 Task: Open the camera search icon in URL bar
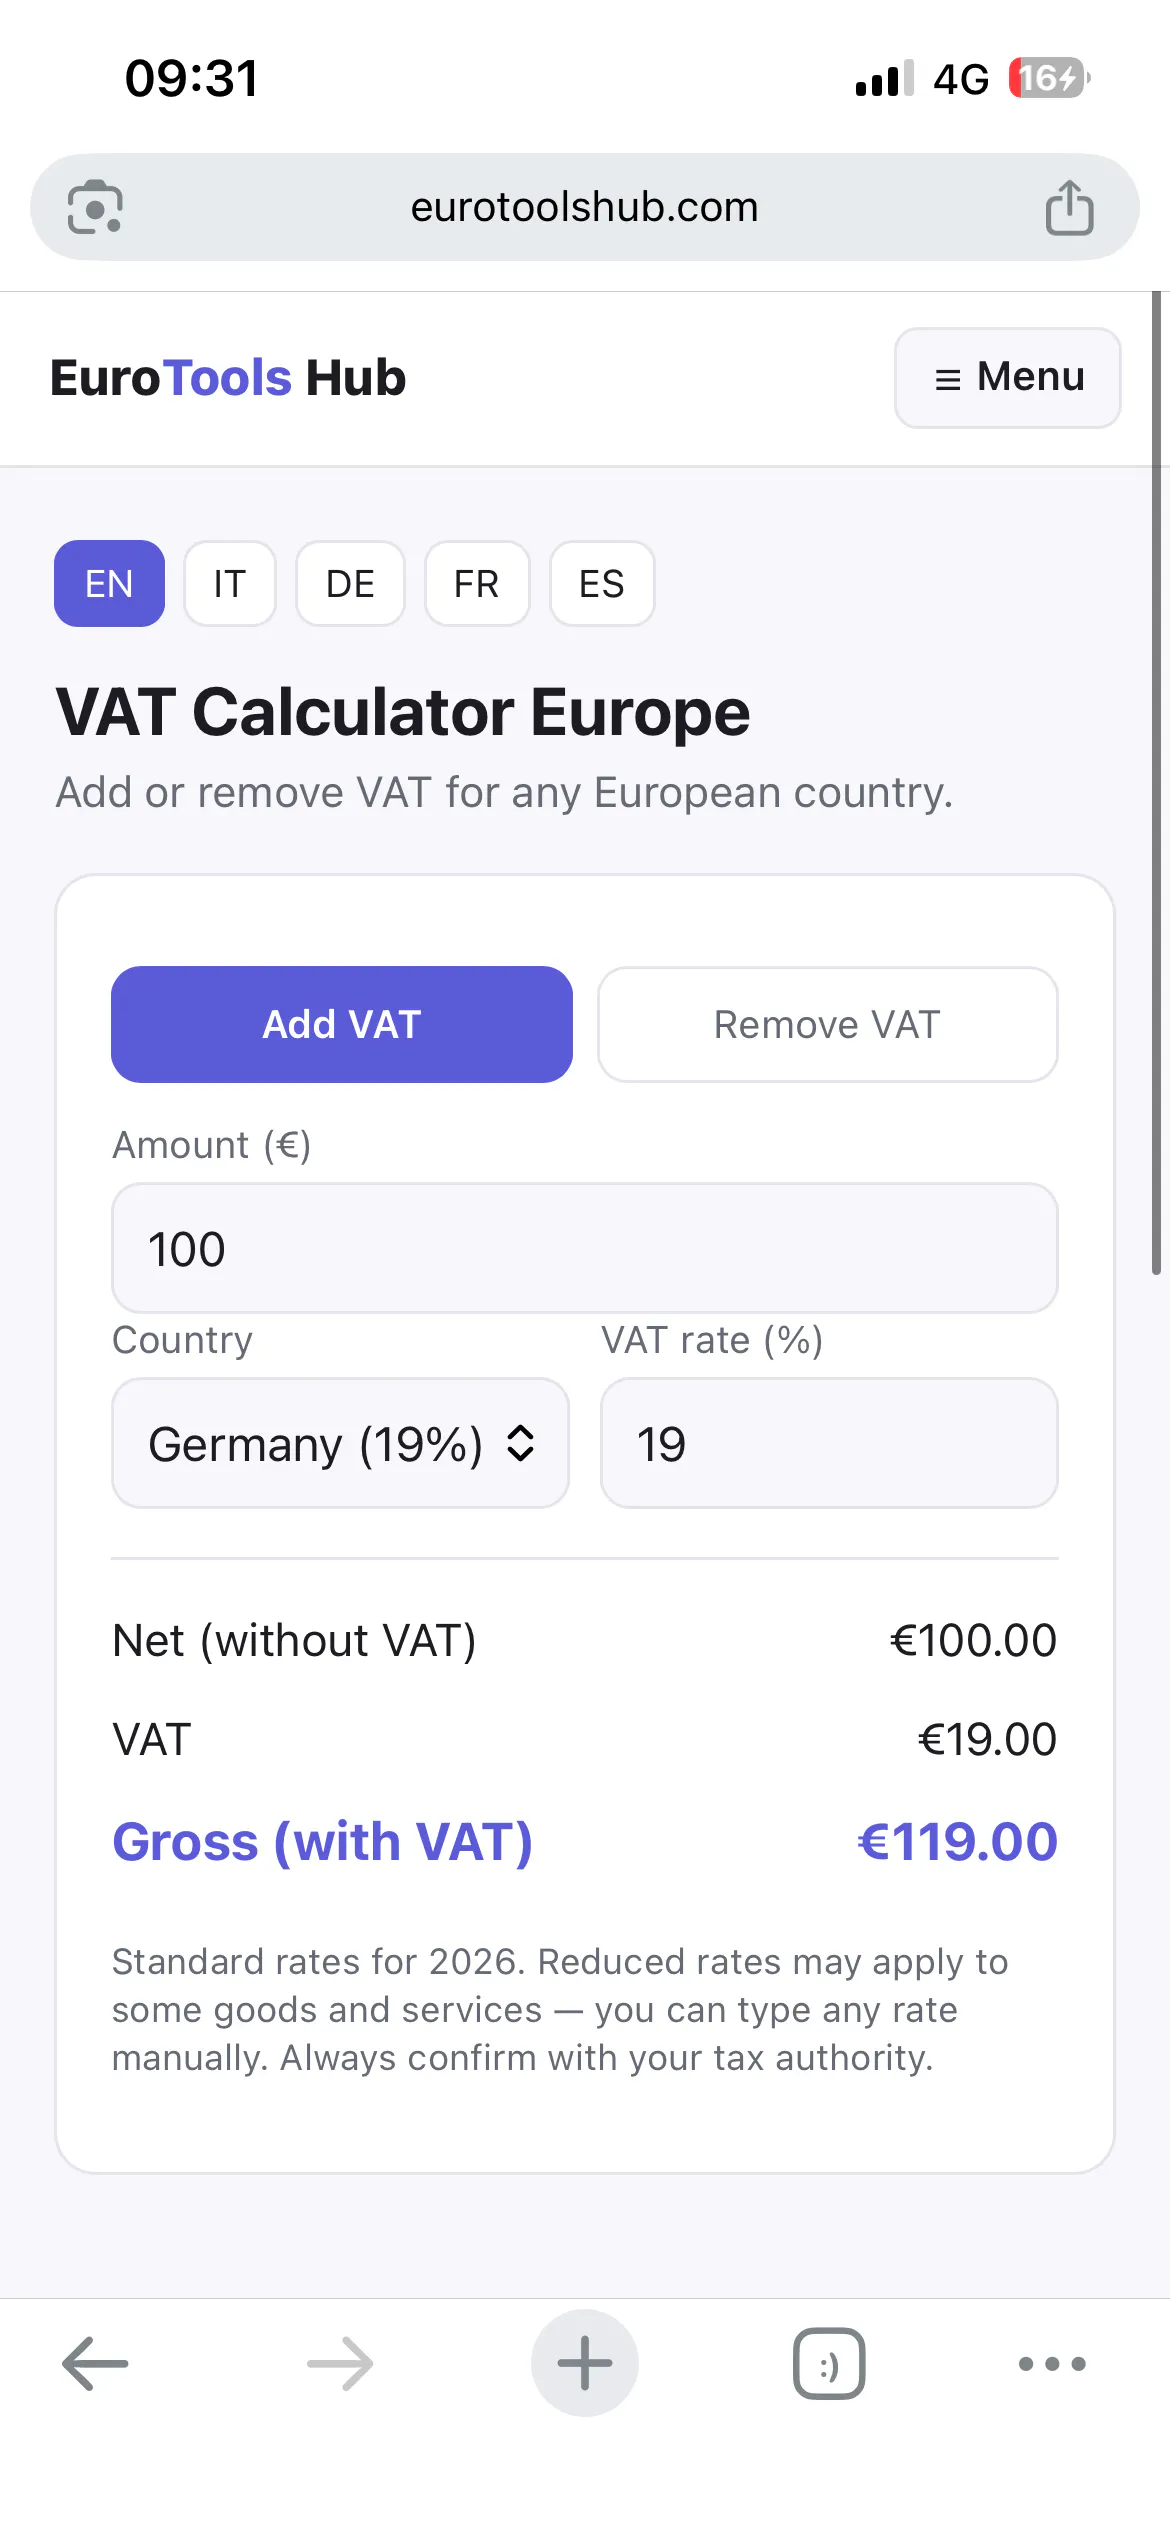pos(95,207)
